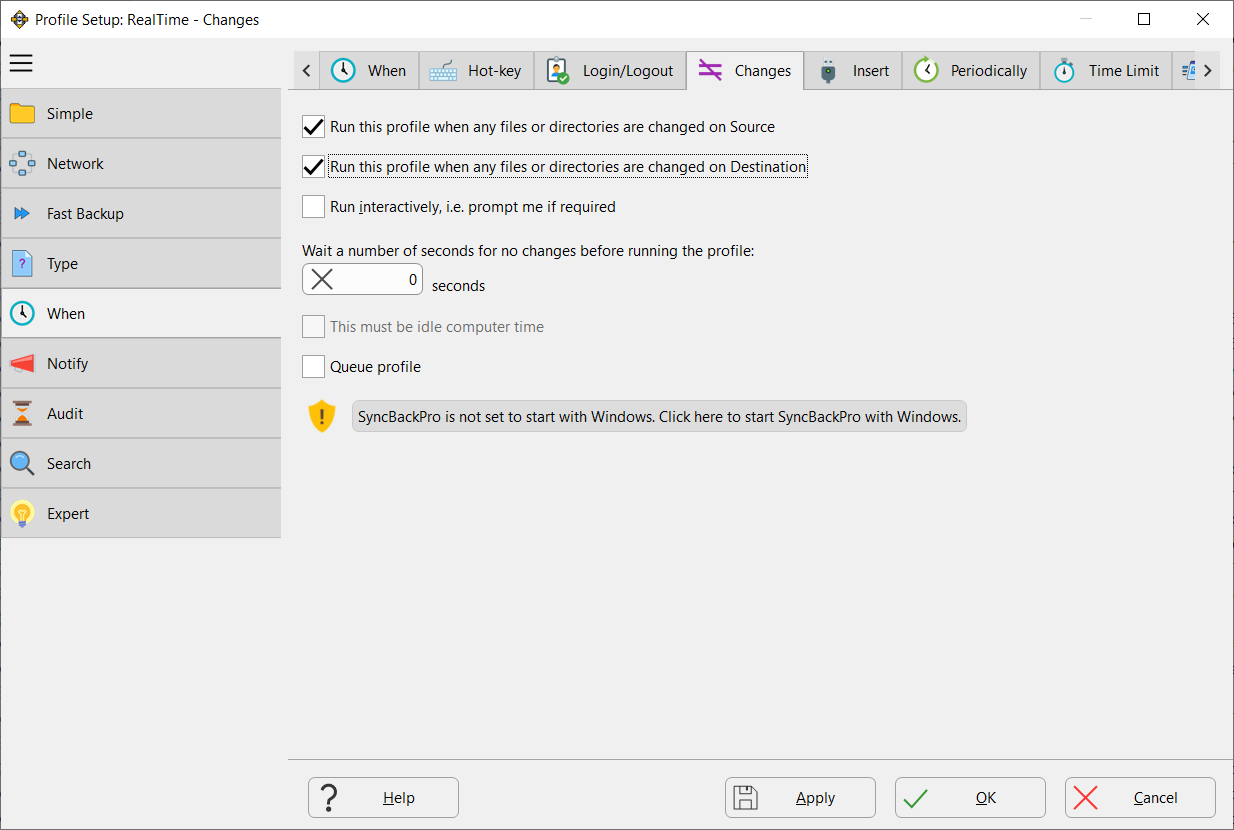Close the Profile Setup window
Image resolution: width=1234 pixels, height=830 pixels.
pos(1204,19)
